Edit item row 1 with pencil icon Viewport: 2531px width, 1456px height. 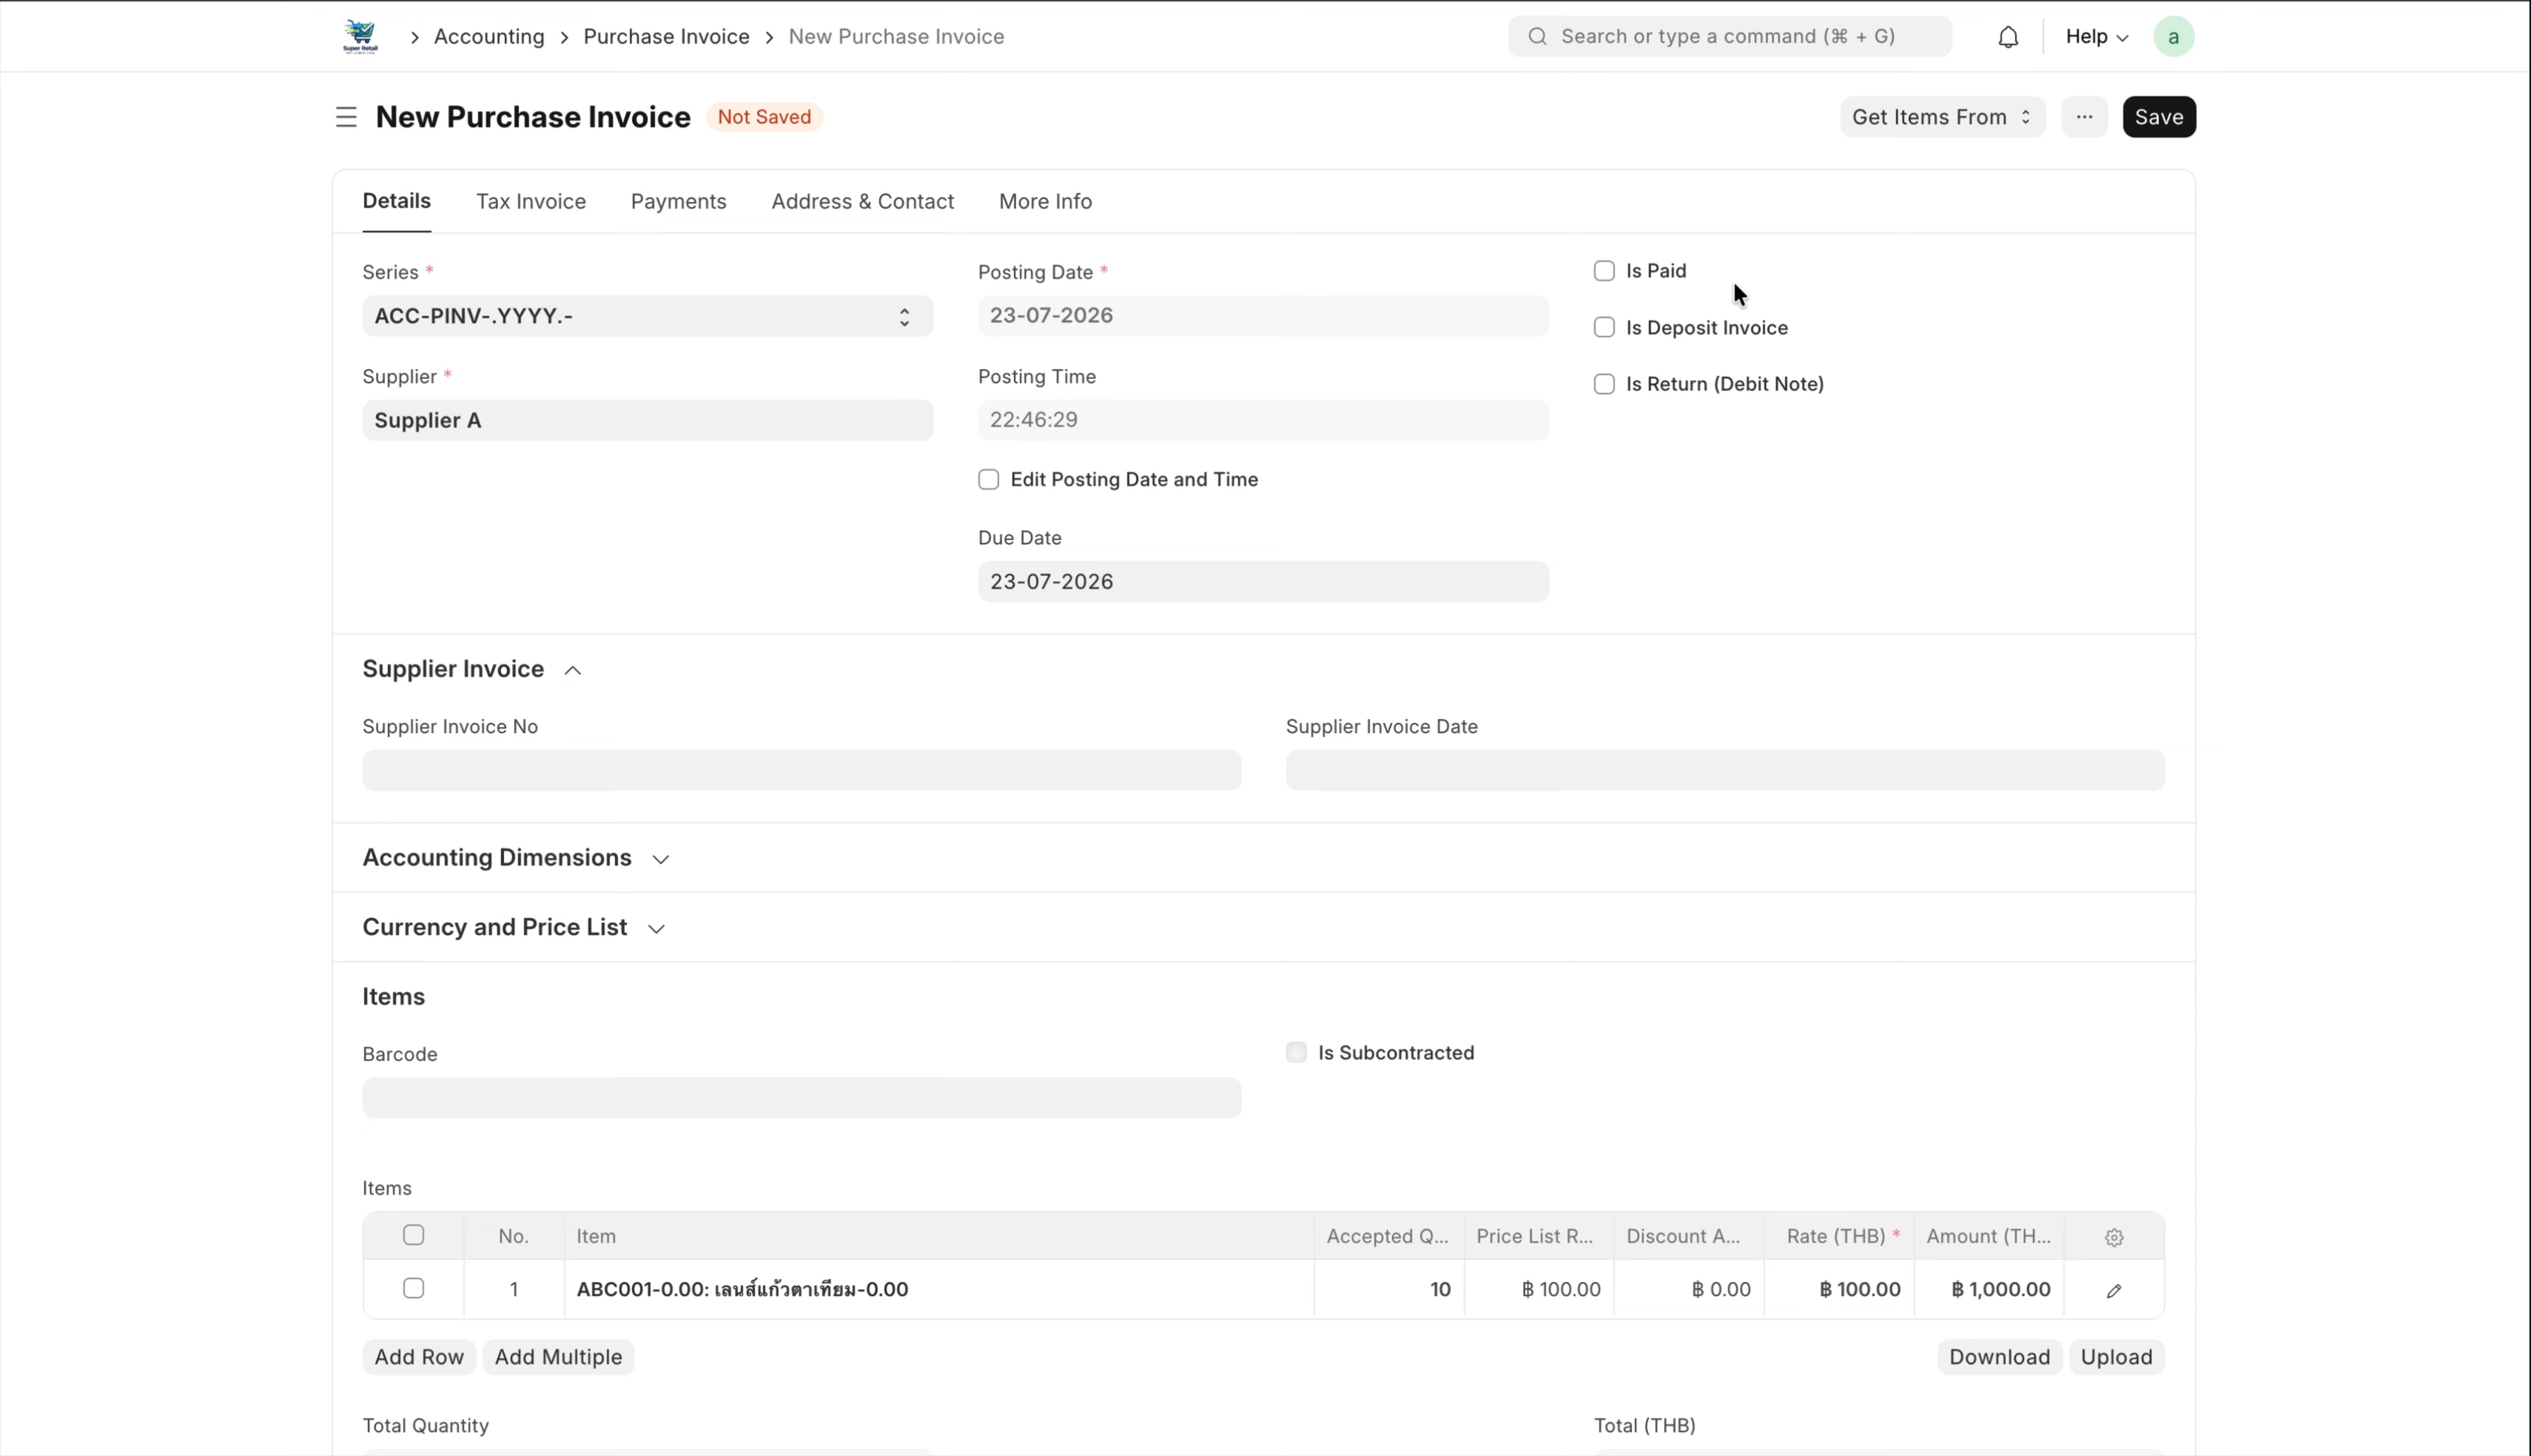click(x=2114, y=1290)
